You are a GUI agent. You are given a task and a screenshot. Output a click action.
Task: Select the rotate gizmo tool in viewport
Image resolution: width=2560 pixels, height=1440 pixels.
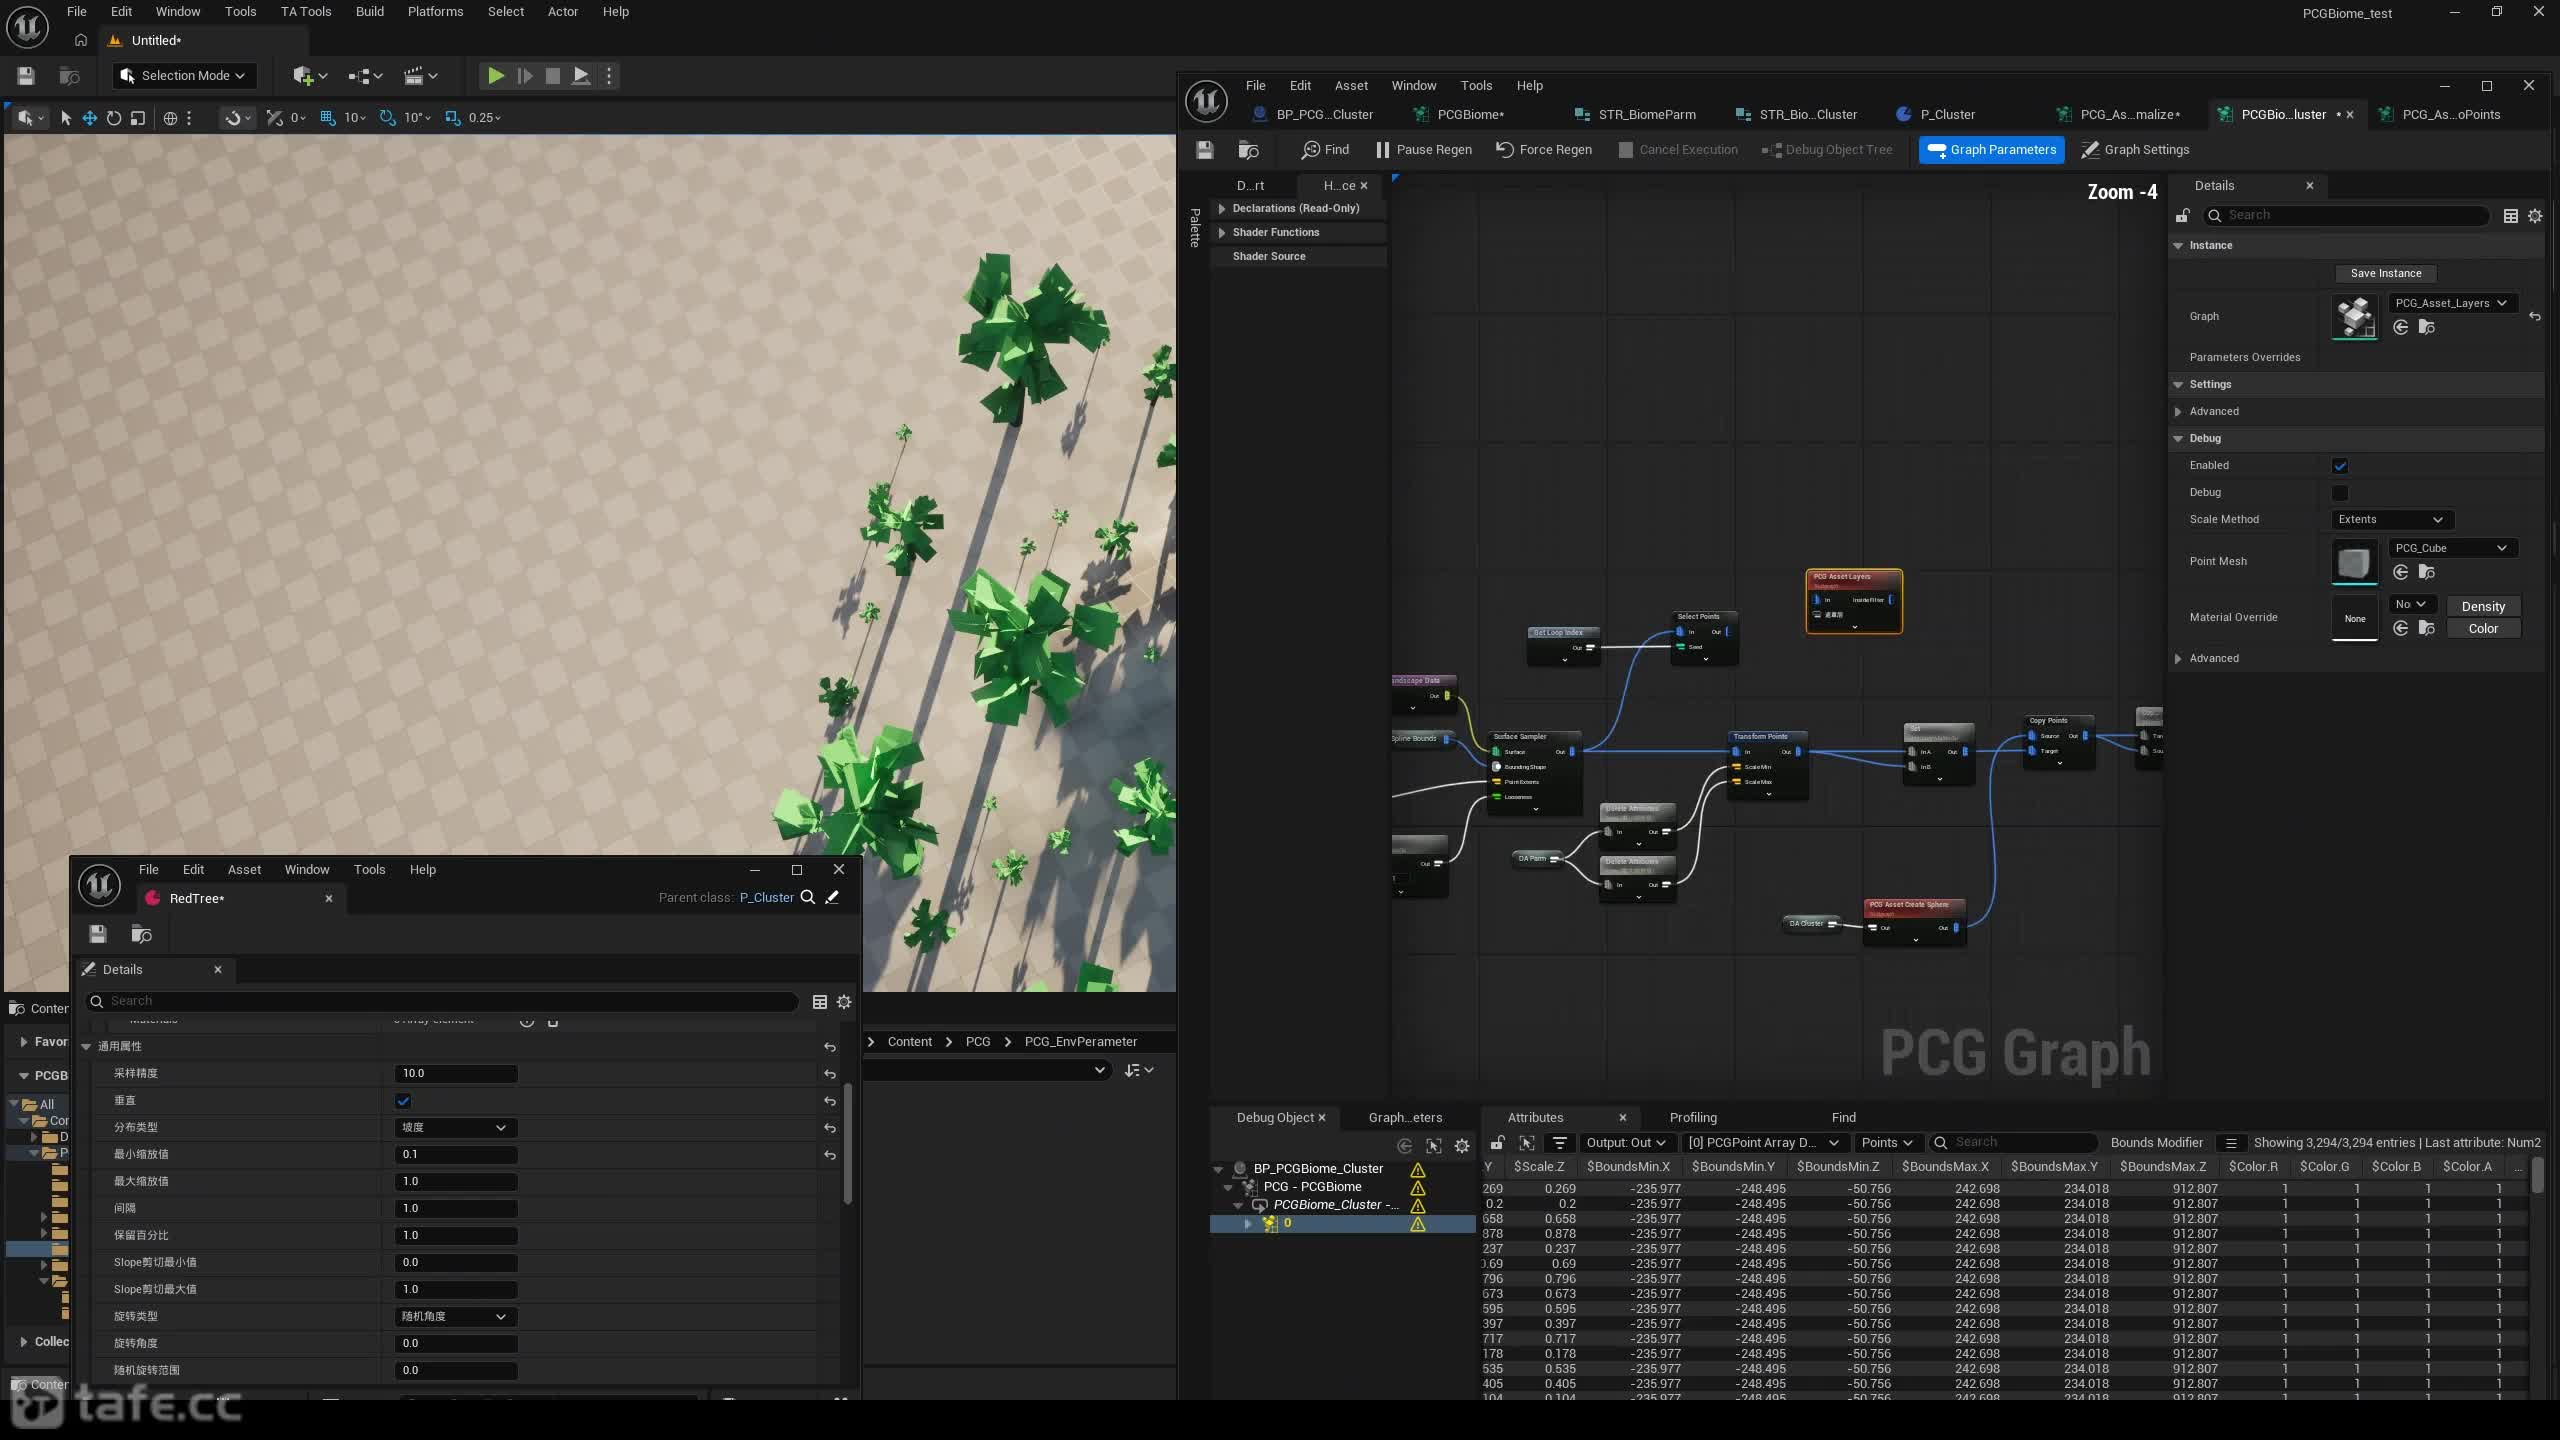(x=114, y=118)
